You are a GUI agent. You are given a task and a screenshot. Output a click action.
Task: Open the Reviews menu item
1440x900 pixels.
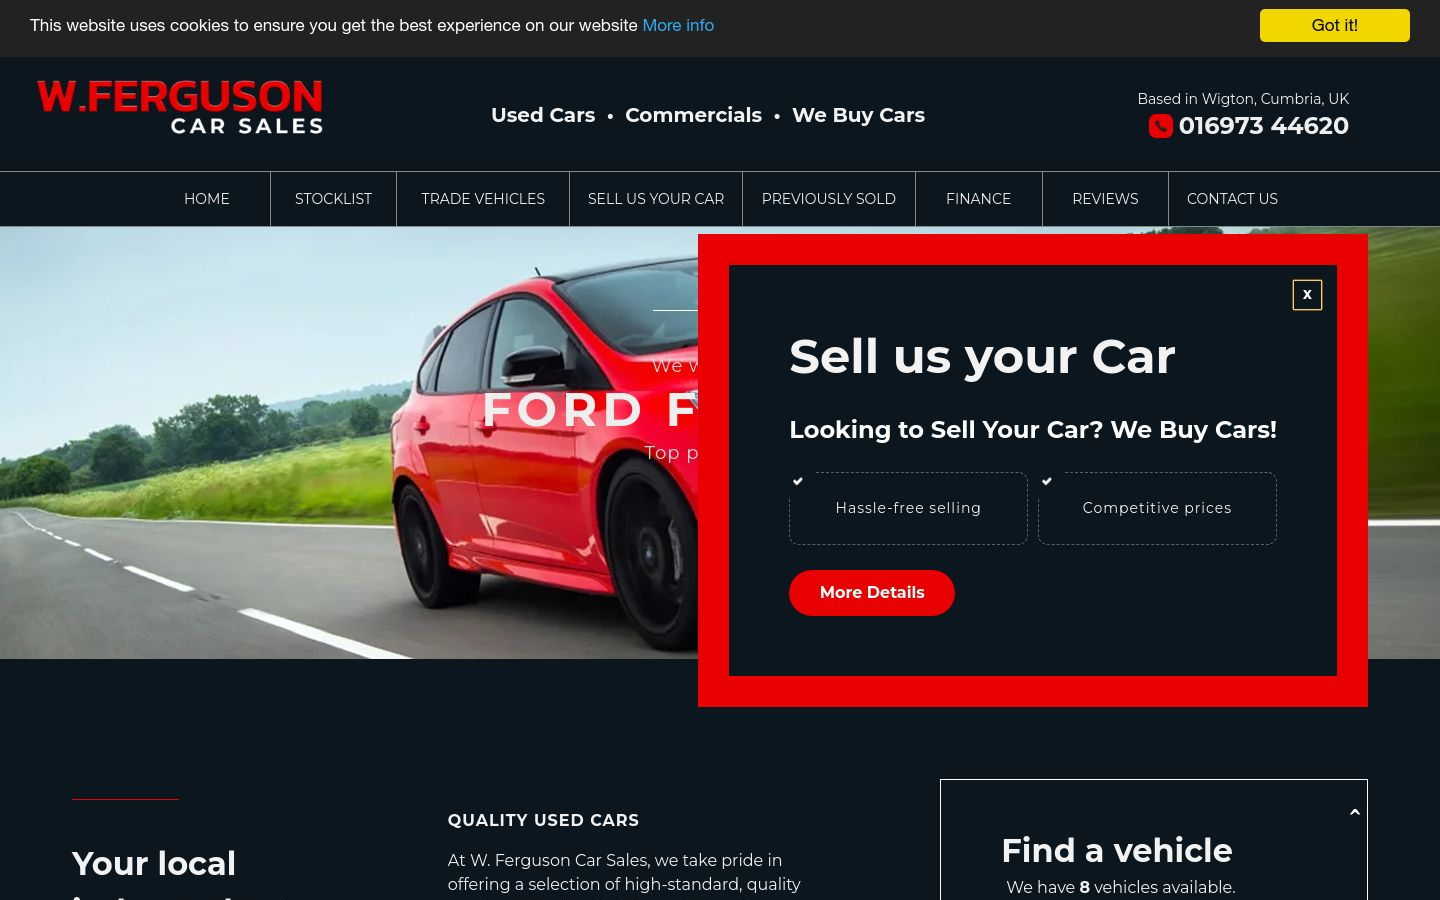coord(1105,199)
